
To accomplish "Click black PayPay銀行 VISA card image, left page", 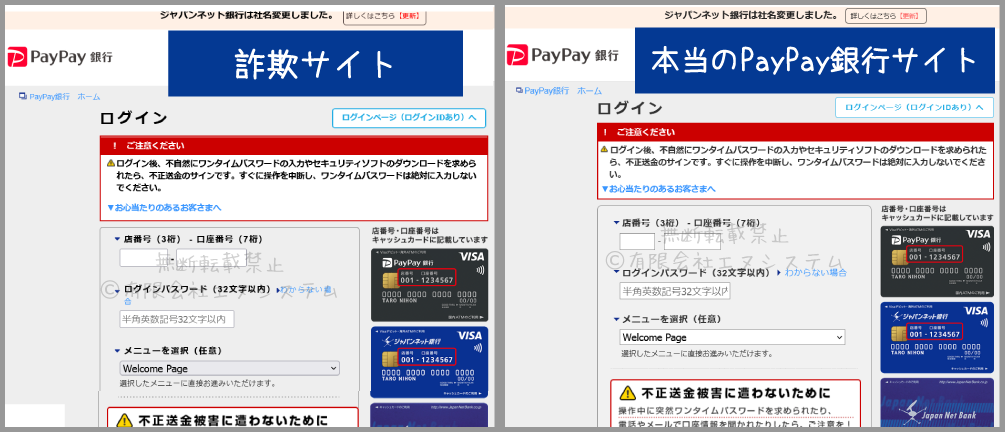I will pyautogui.click(x=429, y=285).
